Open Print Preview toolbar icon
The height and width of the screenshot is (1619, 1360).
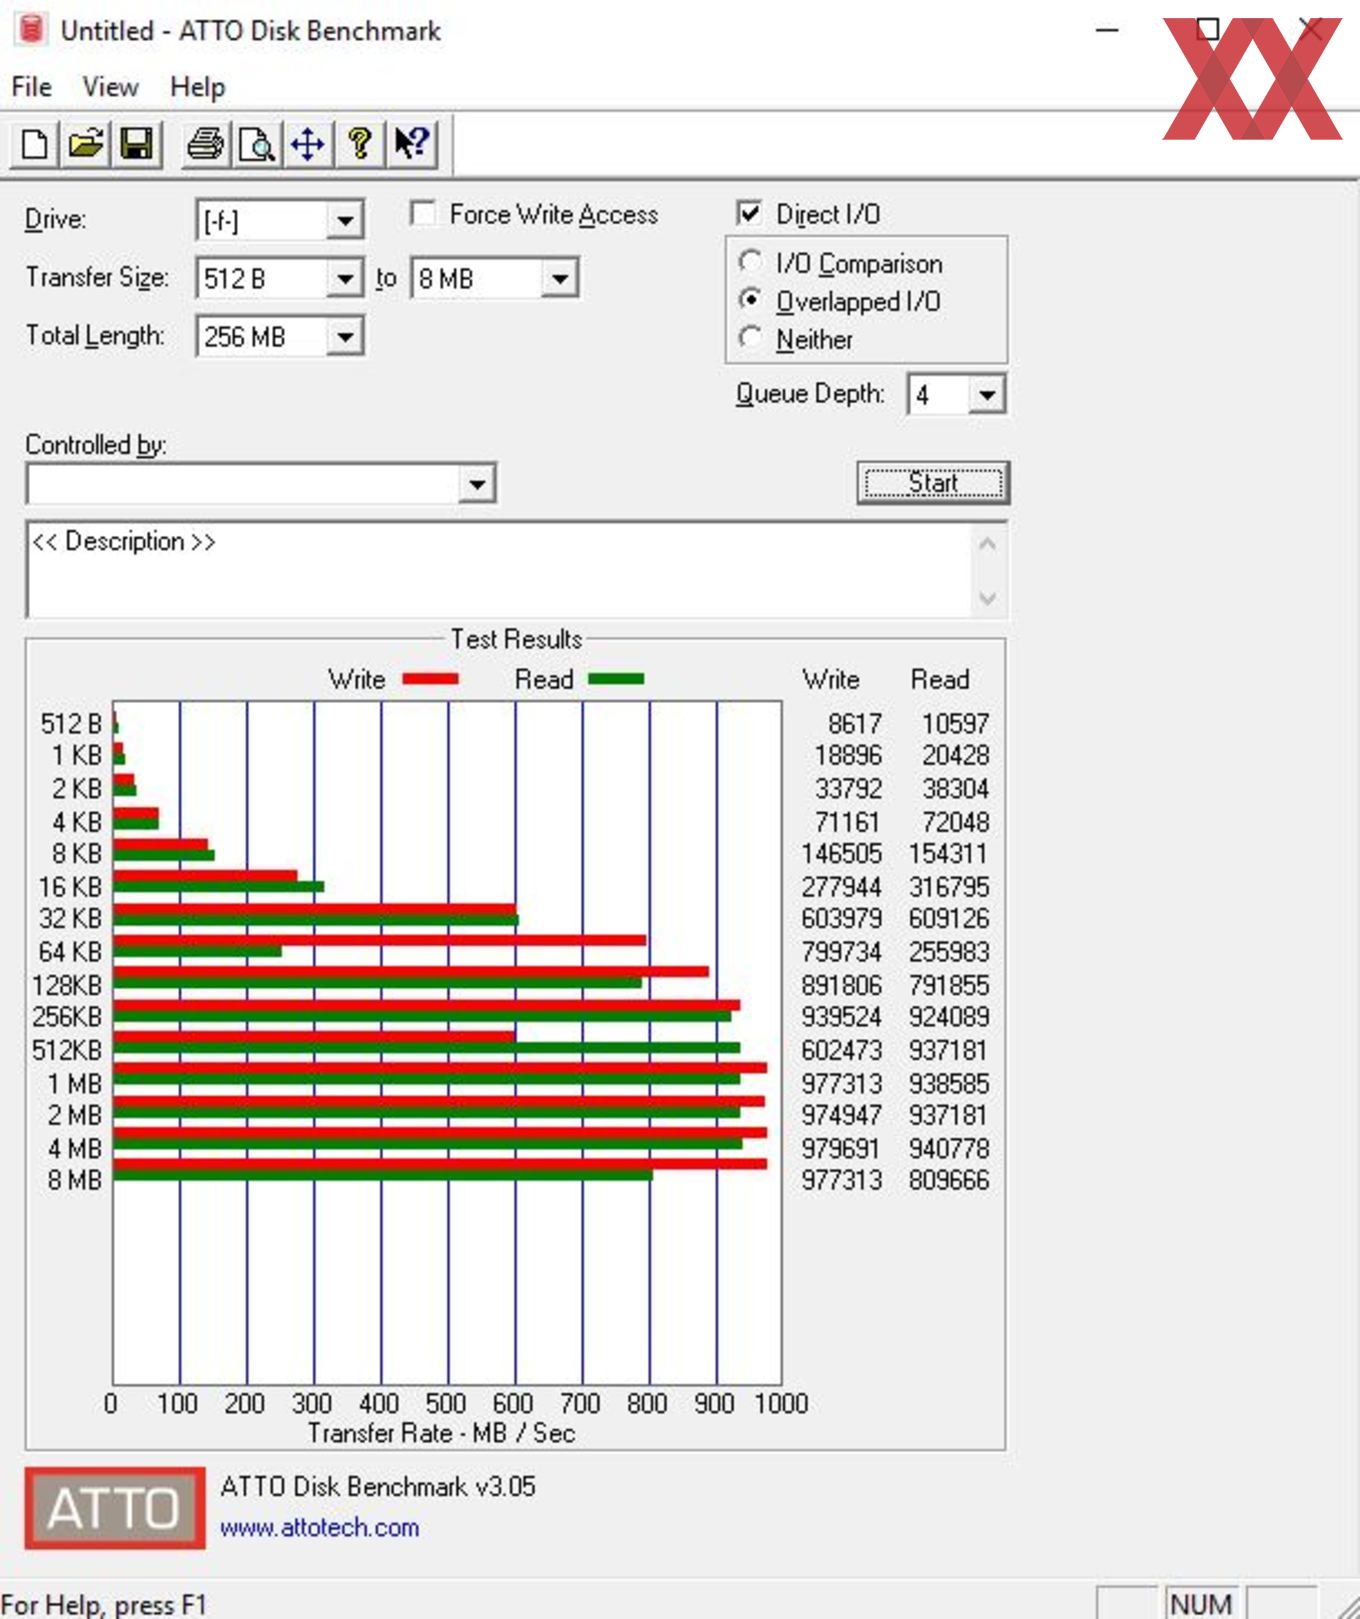click(x=257, y=144)
